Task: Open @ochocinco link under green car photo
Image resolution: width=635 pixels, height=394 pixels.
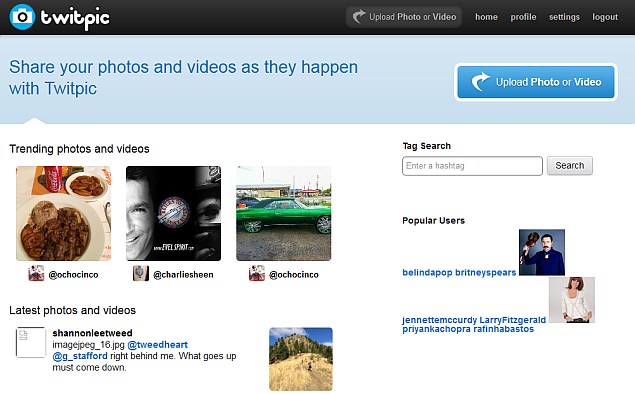Action: coord(294,275)
